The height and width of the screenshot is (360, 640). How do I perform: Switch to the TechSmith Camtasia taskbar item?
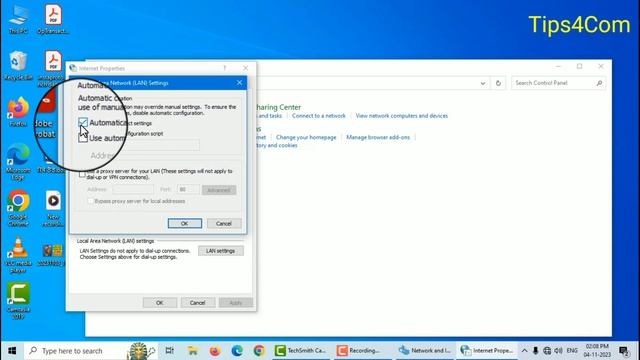pos(300,351)
